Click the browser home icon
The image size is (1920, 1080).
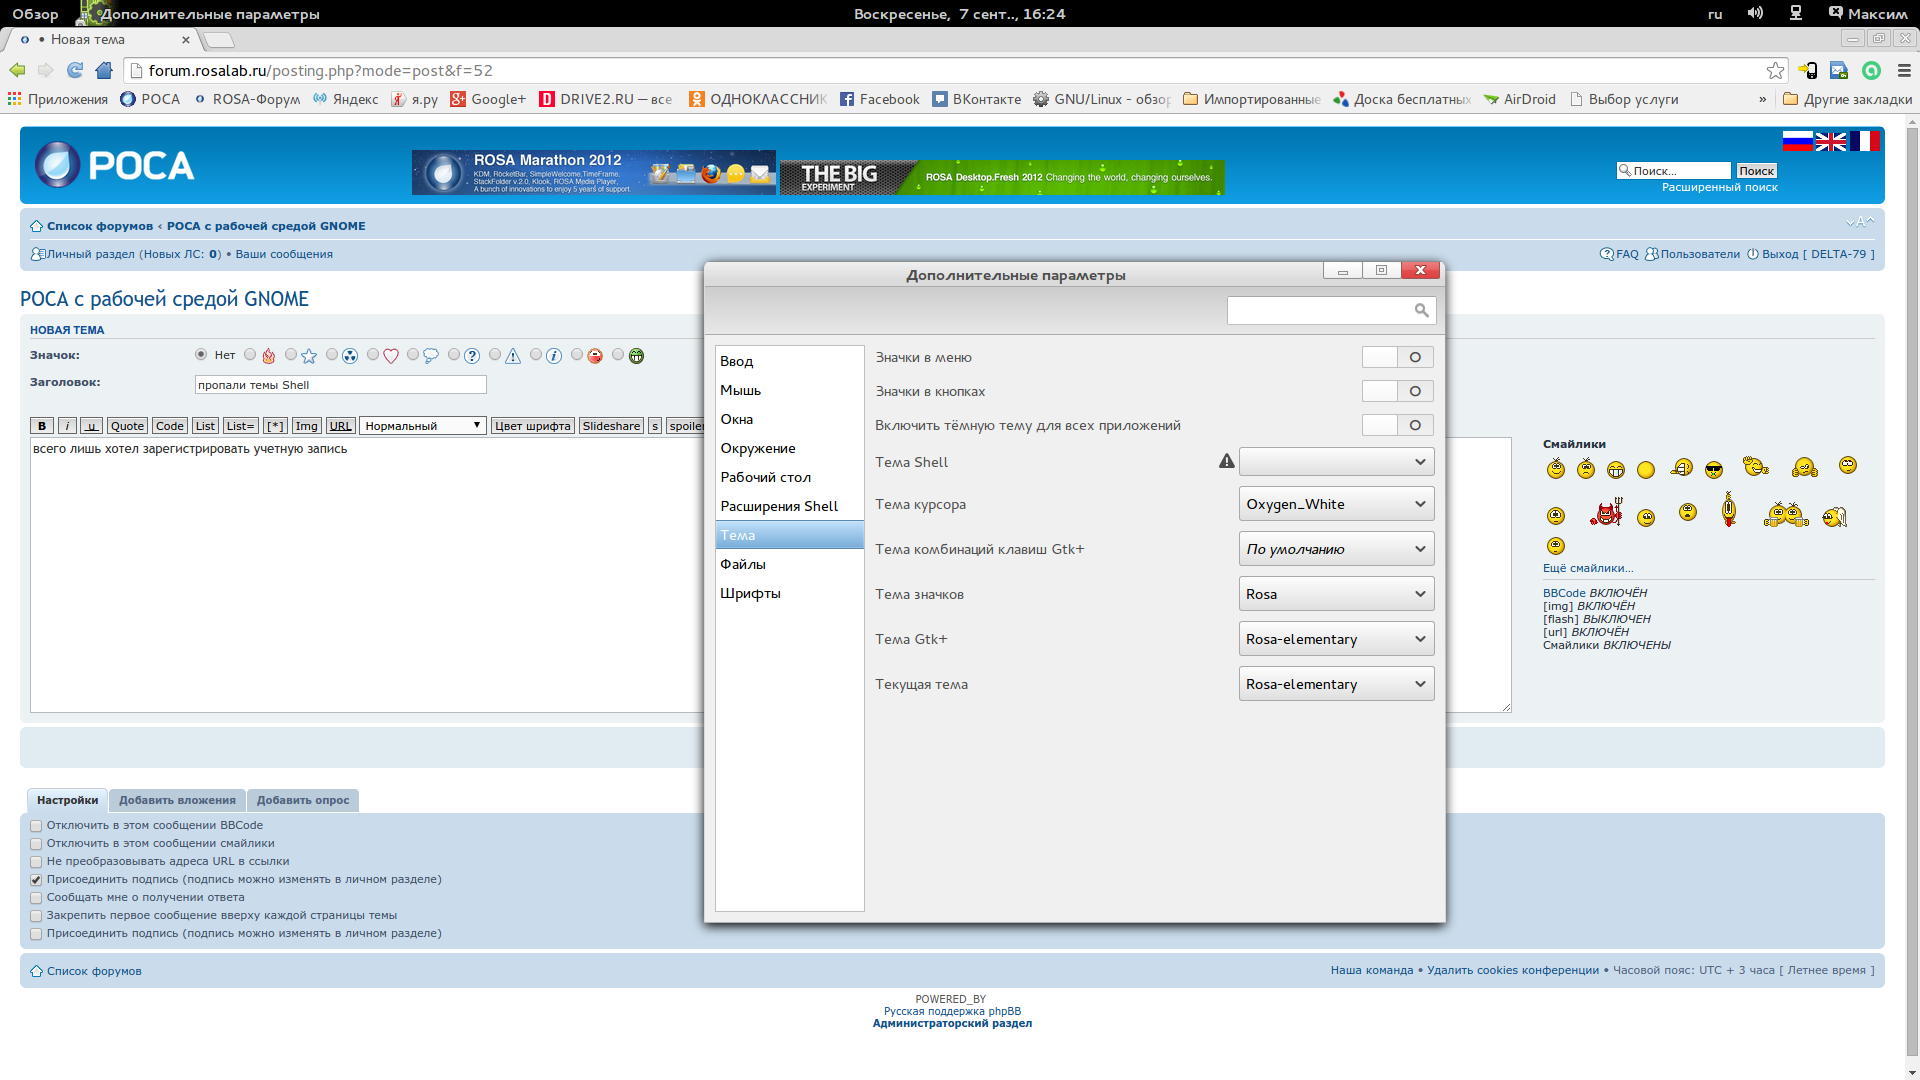coord(104,70)
